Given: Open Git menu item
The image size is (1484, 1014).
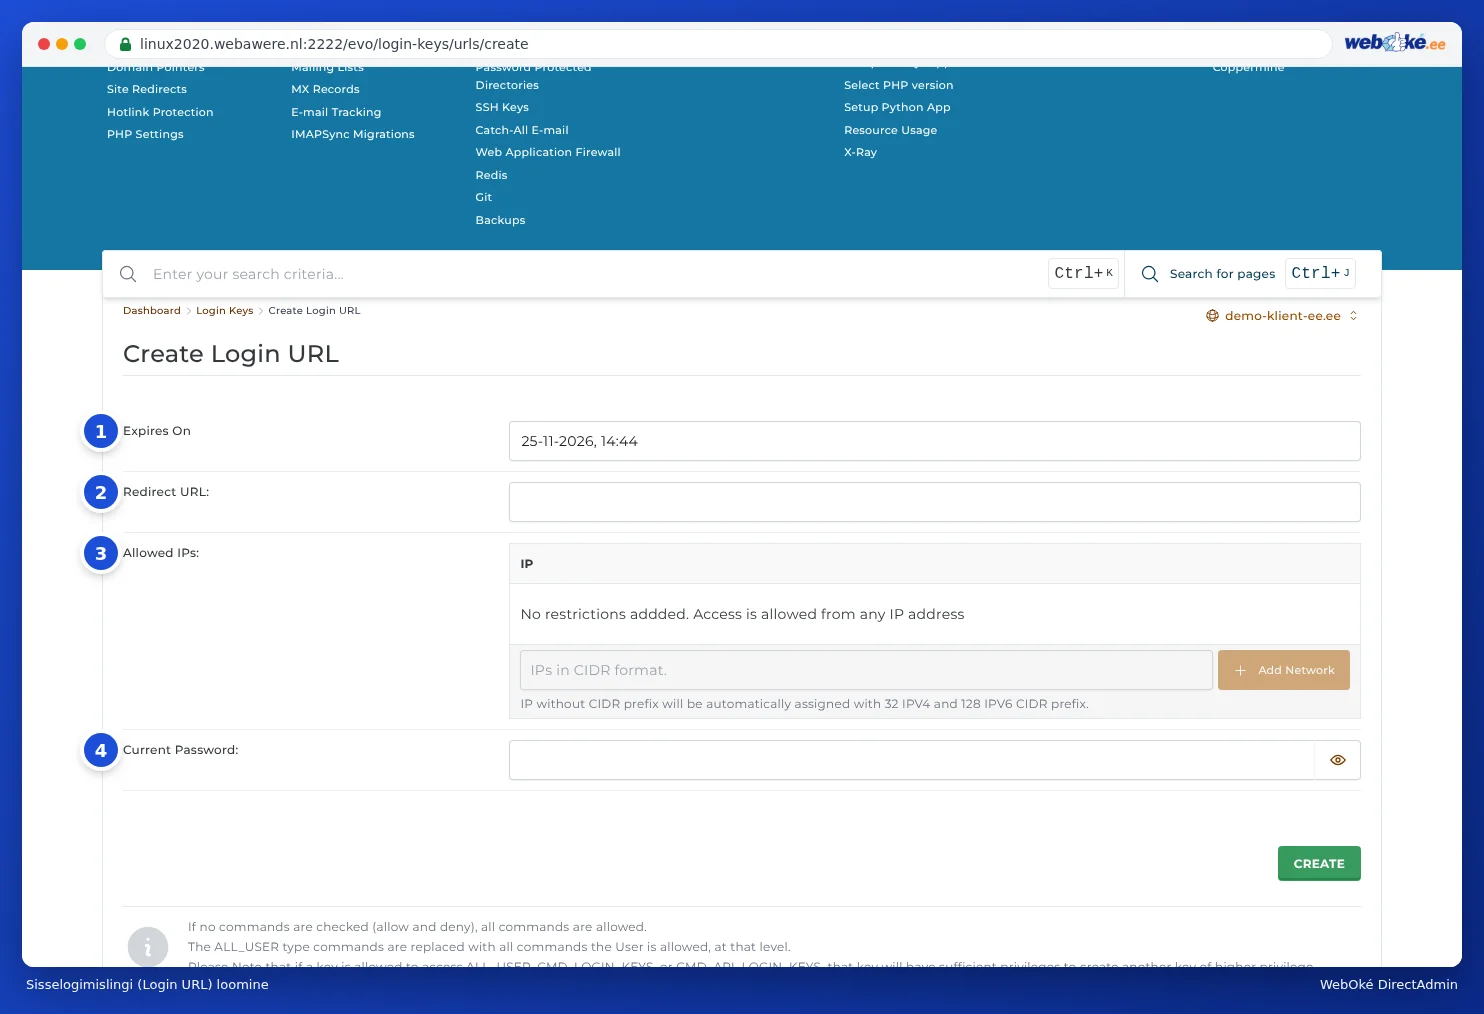Looking at the screenshot, I should pos(484,197).
